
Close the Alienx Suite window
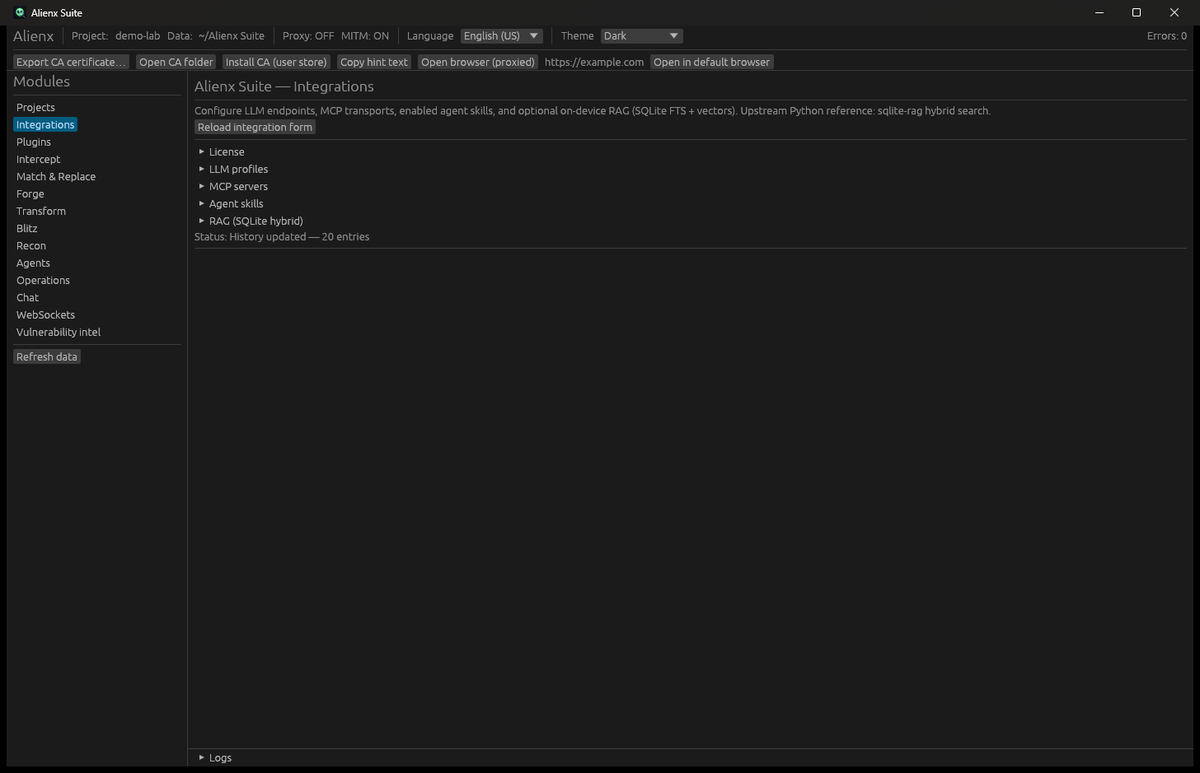(1174, 13)
